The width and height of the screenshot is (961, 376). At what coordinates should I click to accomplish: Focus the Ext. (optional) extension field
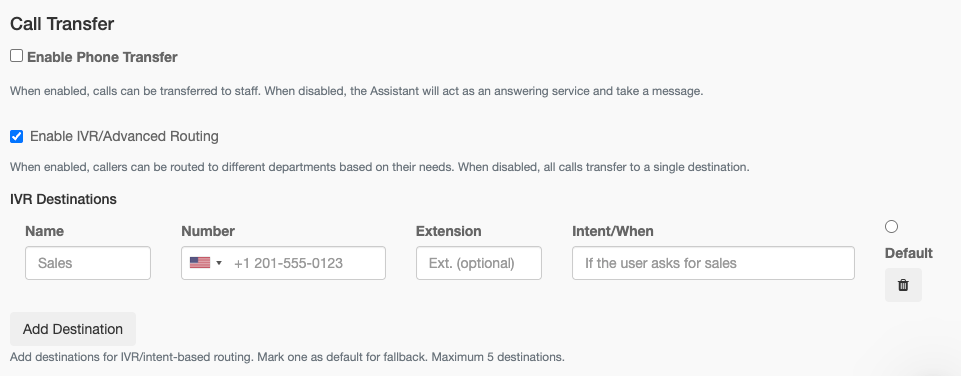[x=479, y=263]
